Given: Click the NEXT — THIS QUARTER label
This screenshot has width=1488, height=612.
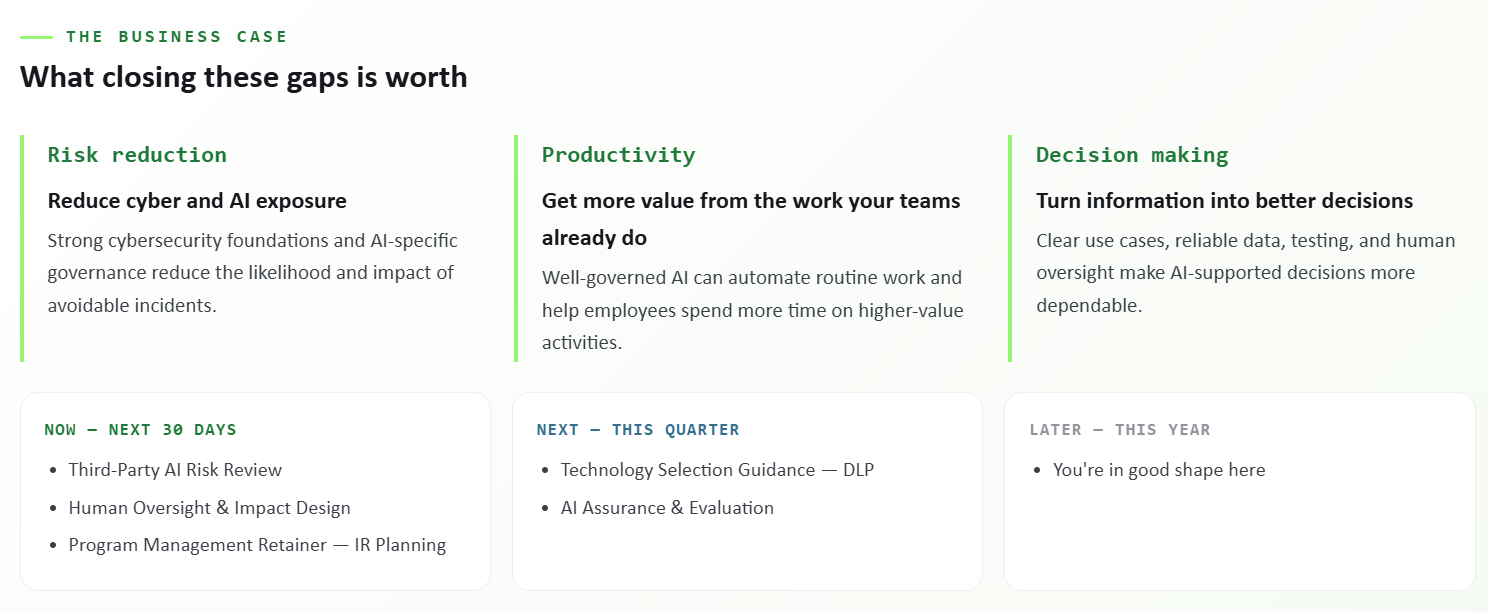Looking at the screenshot, I should tap(638, 430).
